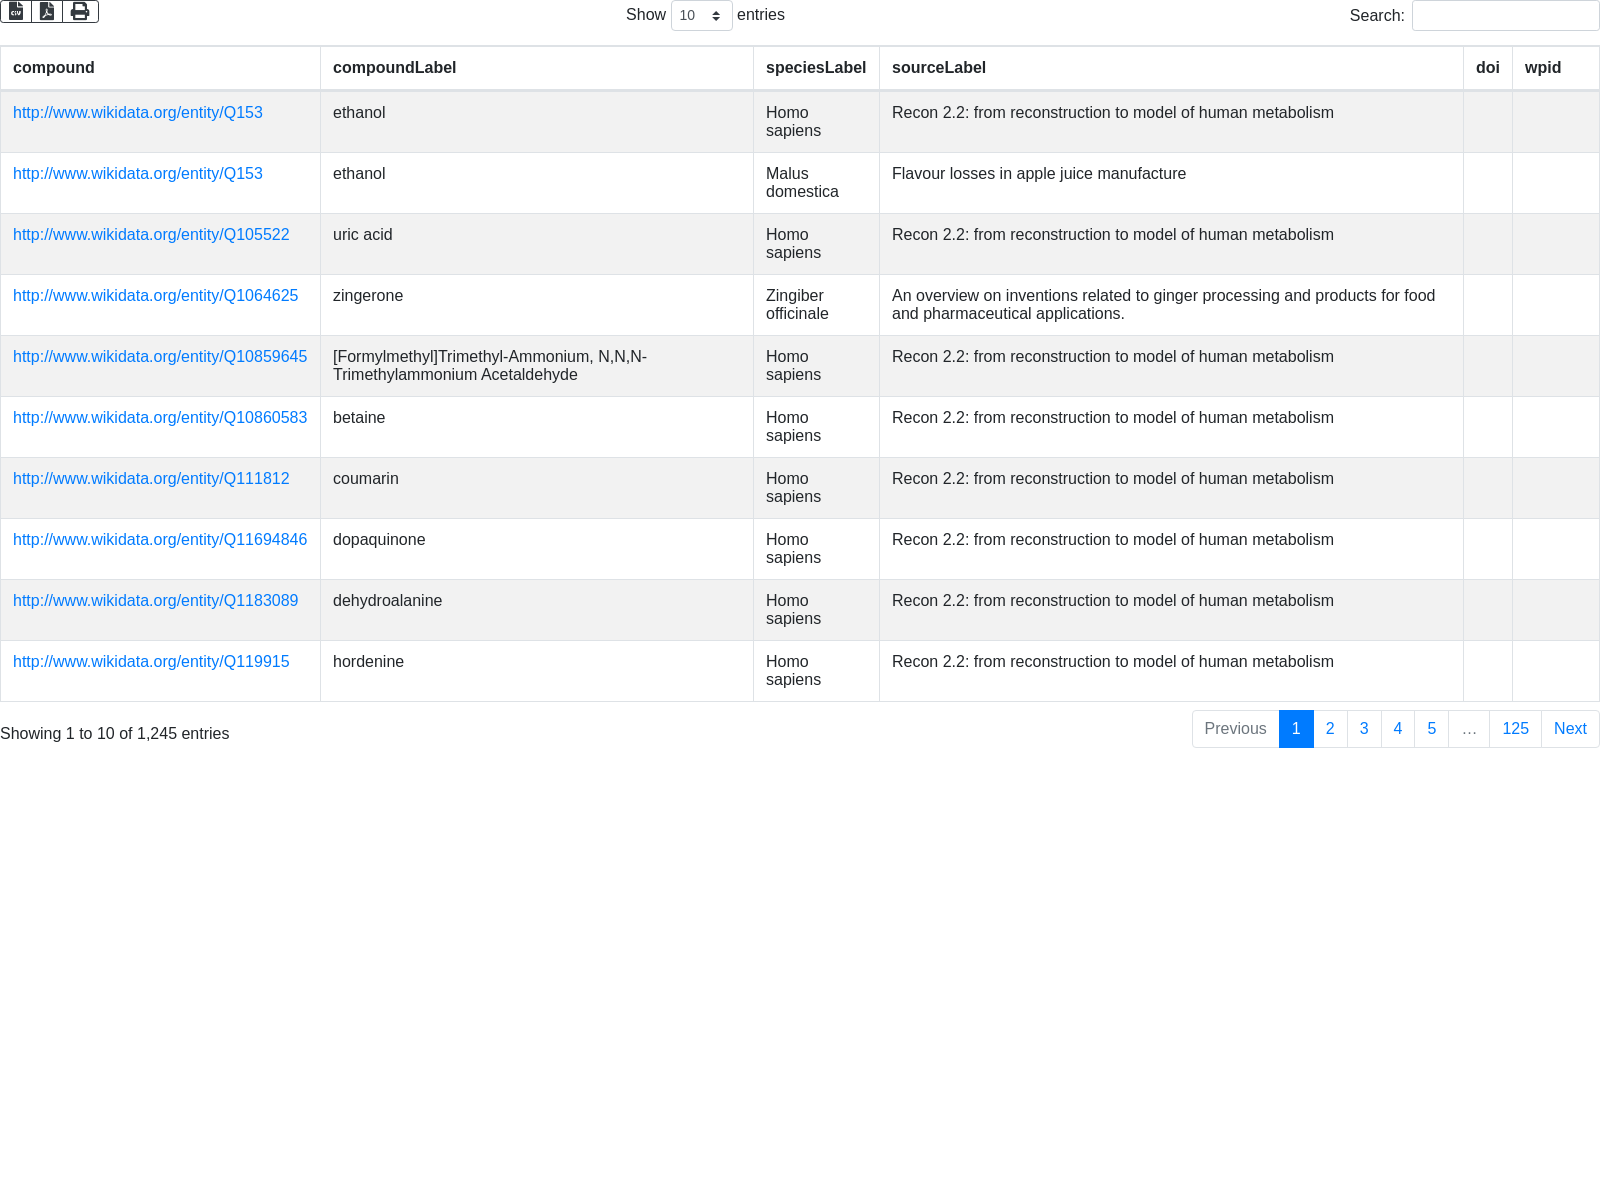Click the Next pagination button
Image resolution: width=1600 pixels, height=1200 pixels.
point(1569,729)
